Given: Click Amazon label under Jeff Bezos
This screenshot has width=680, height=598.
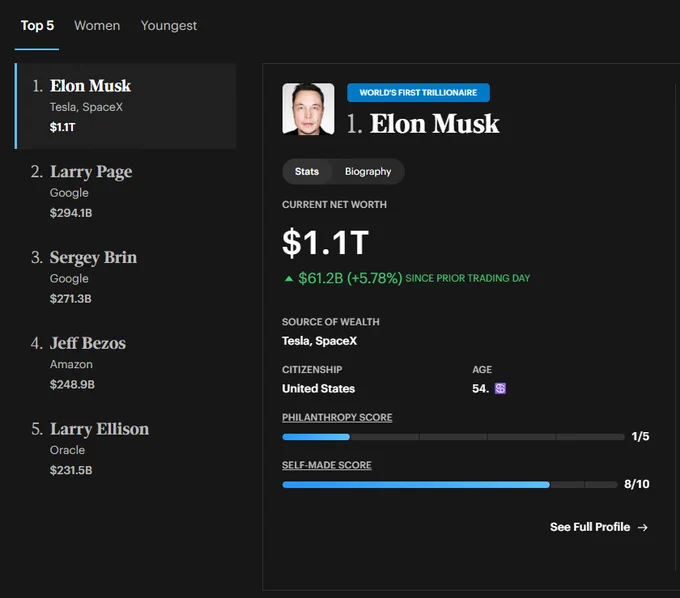Looking at the screenshot, I should click(x=71, y=364).
